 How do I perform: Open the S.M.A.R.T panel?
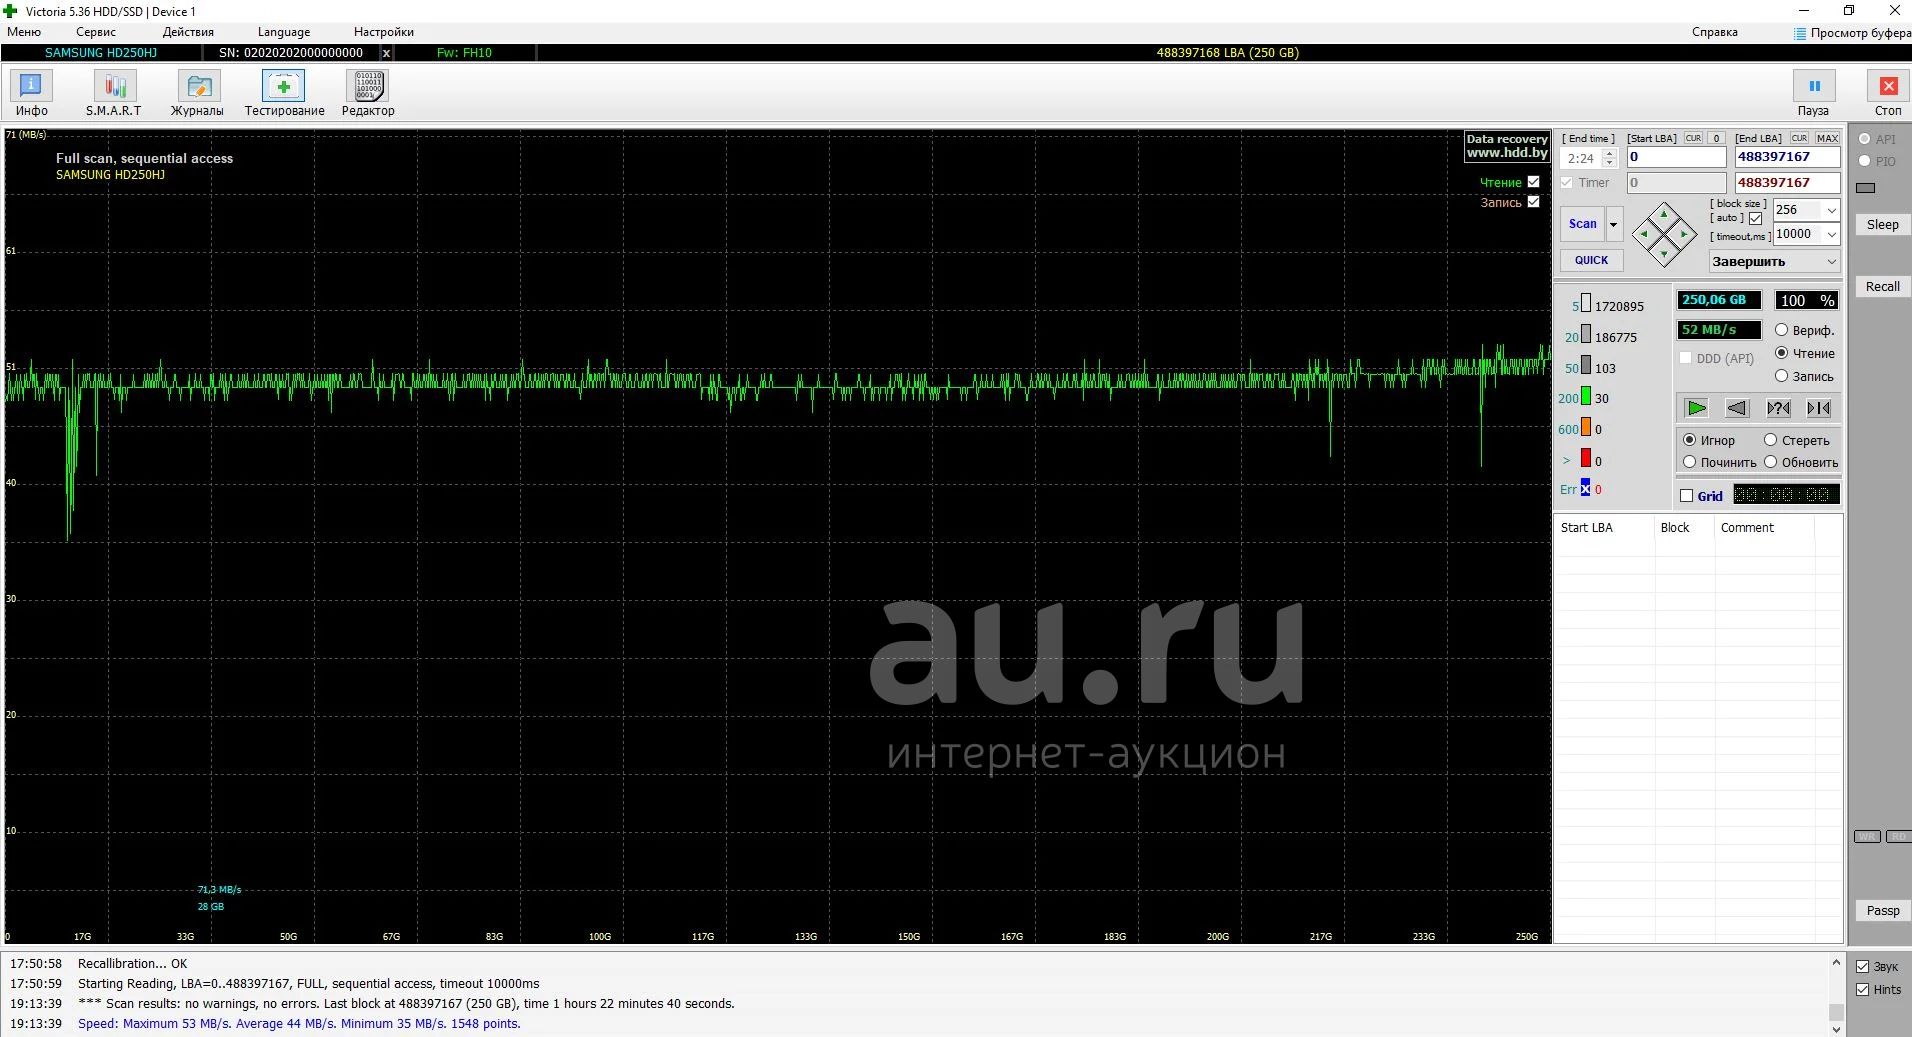tap(114, 94)
